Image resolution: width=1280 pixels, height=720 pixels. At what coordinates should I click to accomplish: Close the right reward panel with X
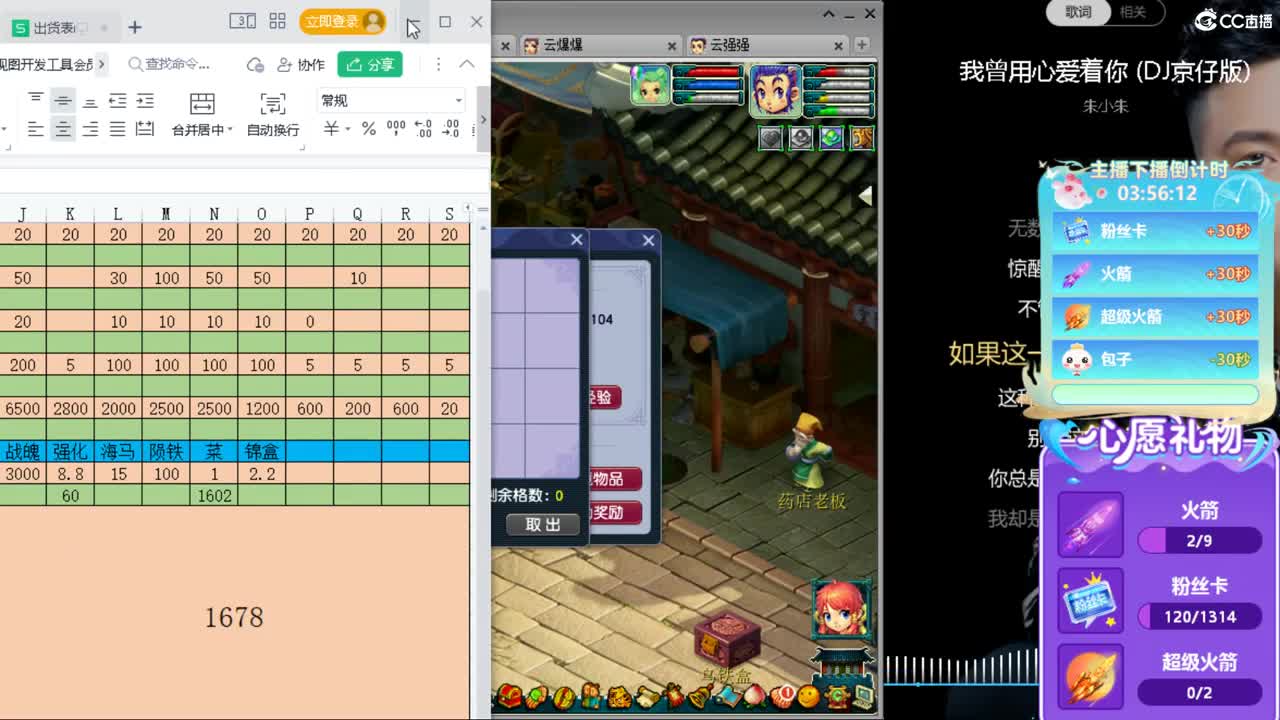pos(648,240)
